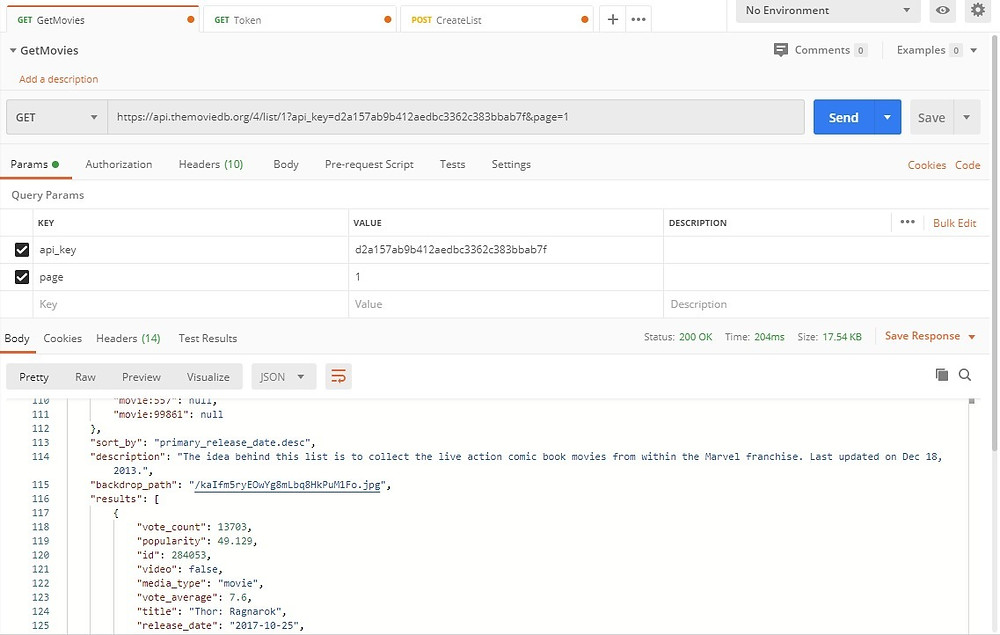Click the page value cell
The width and height of the screenshot is (1000, 635).
(x=506, y=277)
